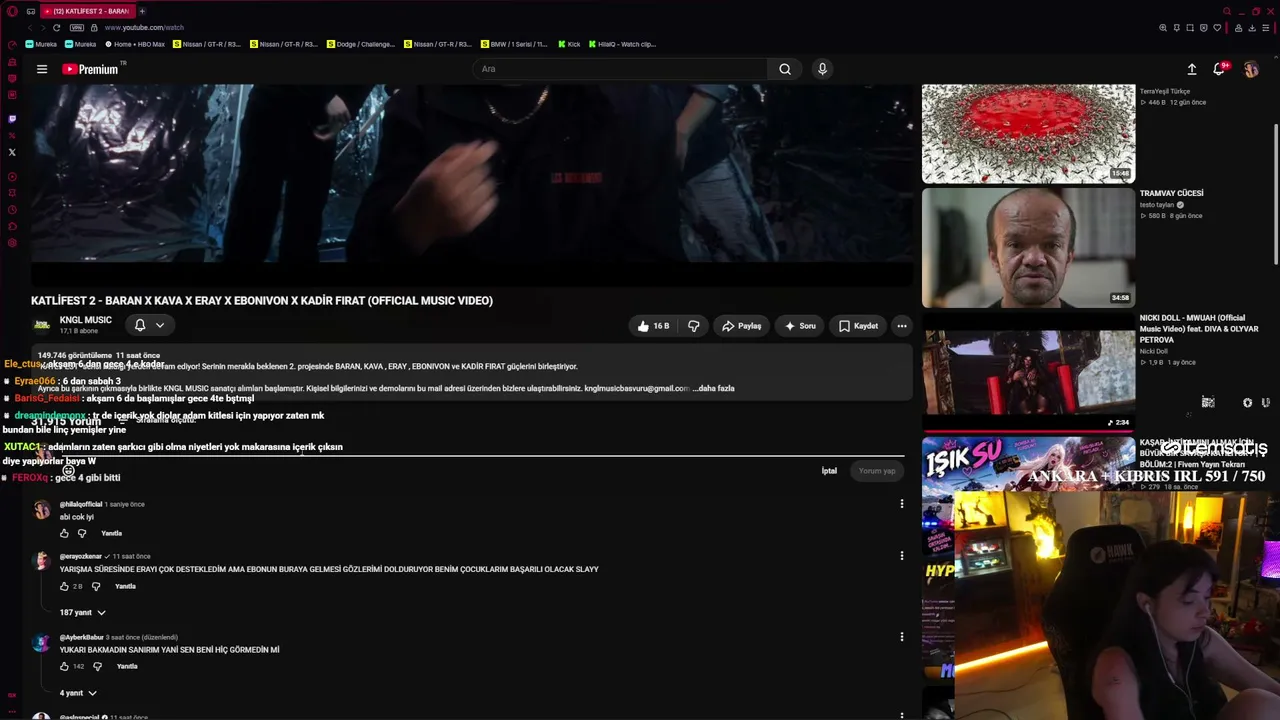This screenshot has width=1280, height=720.
Task: Open the hilalqofficial profile avatar
Action: [42, 510]
